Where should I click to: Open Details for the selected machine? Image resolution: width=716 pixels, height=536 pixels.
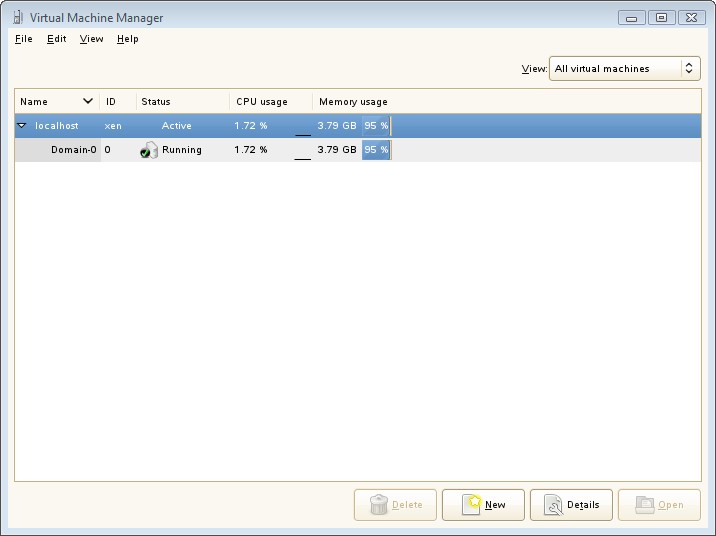(571, 505)
